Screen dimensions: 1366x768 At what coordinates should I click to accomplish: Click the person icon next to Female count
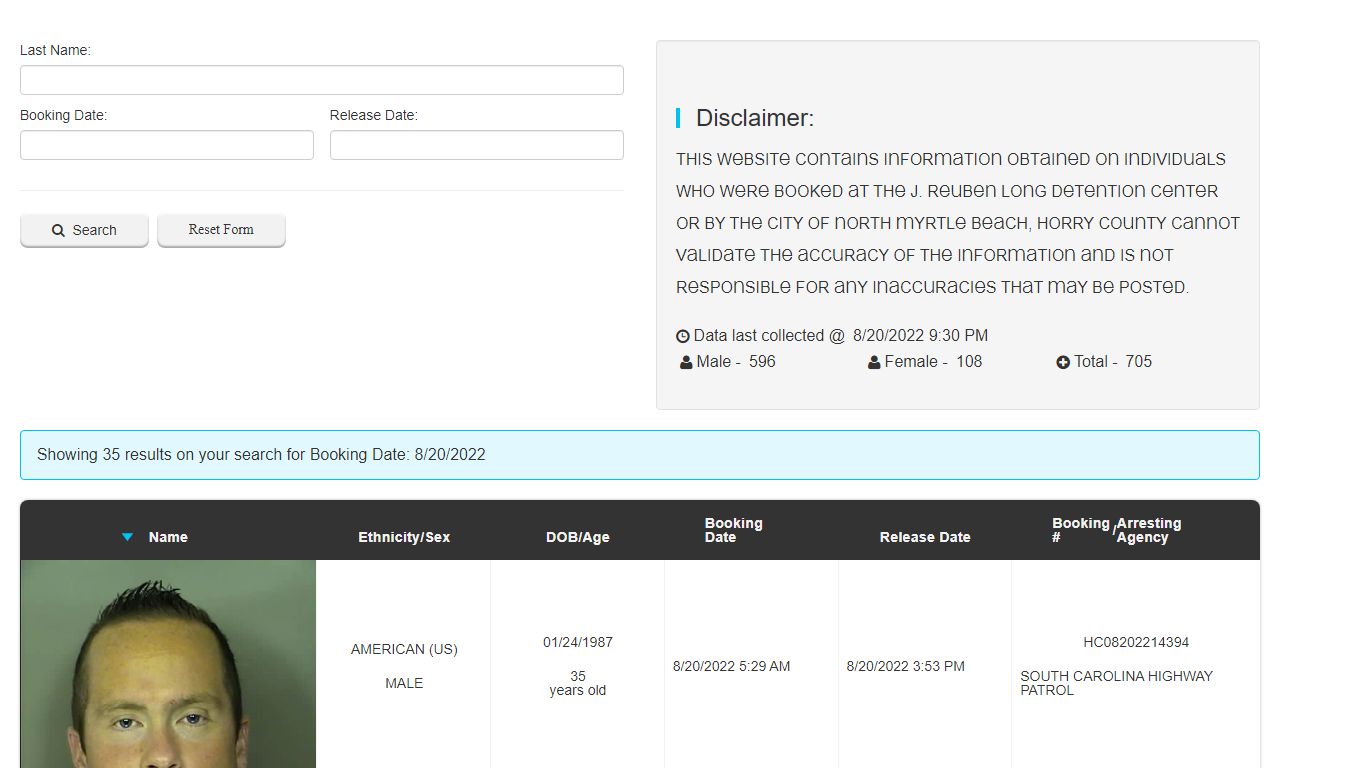874,362
